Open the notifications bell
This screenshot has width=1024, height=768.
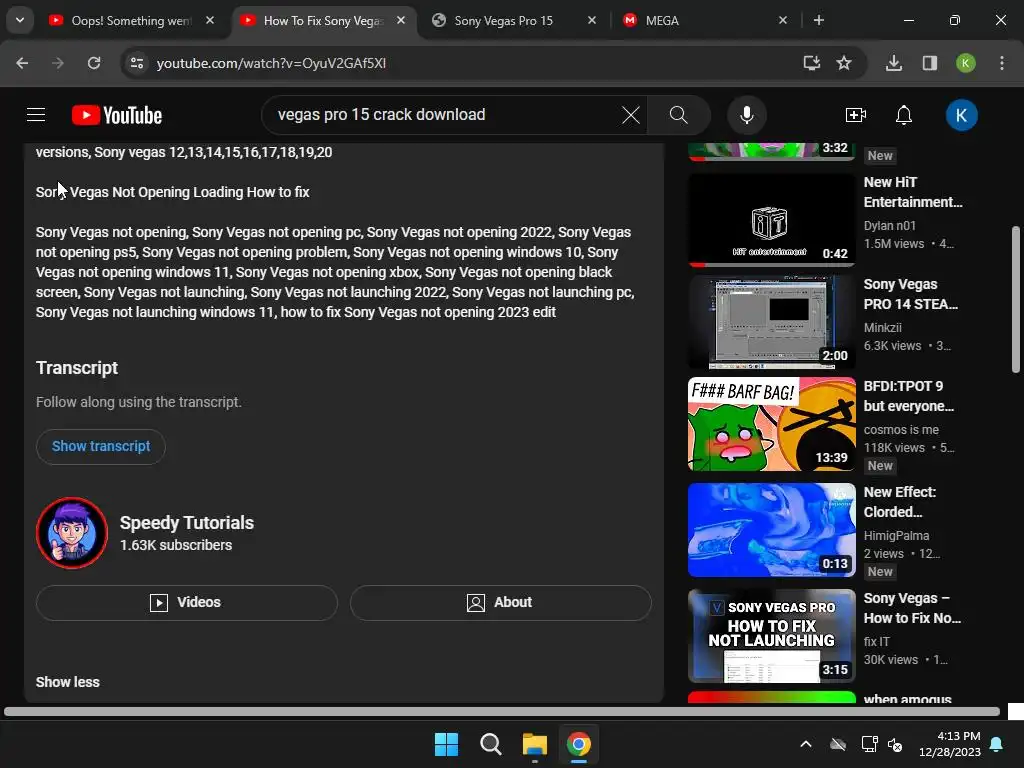click(x=904, y=115)
